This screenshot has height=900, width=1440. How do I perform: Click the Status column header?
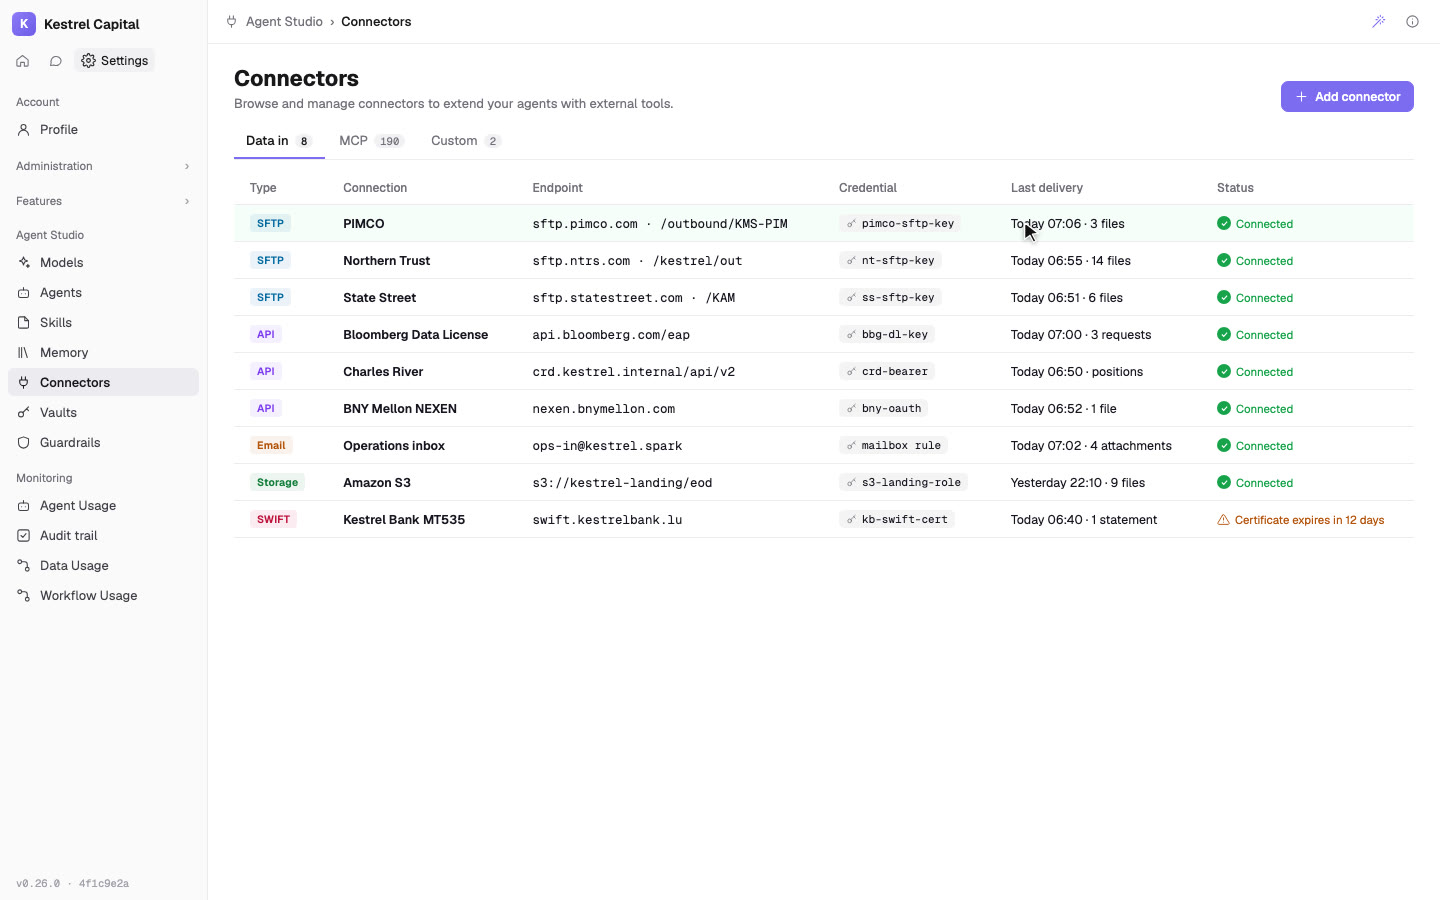(1235, 188)
